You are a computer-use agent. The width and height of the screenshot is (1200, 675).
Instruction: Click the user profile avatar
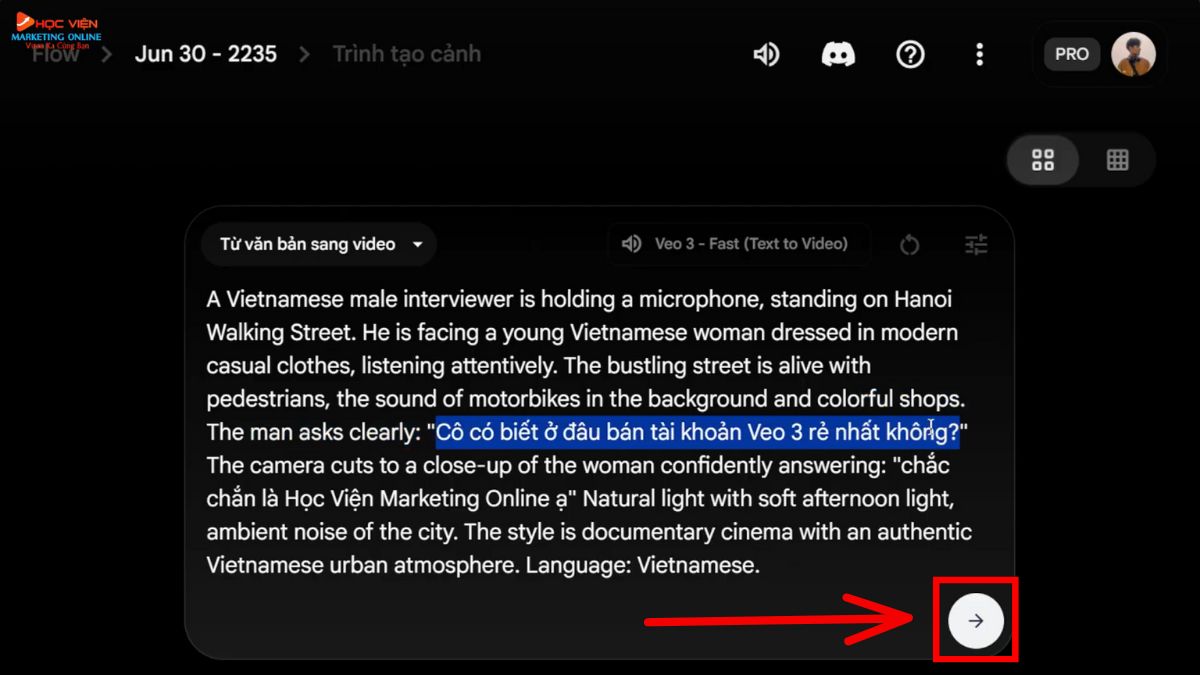coord(1133,54)
